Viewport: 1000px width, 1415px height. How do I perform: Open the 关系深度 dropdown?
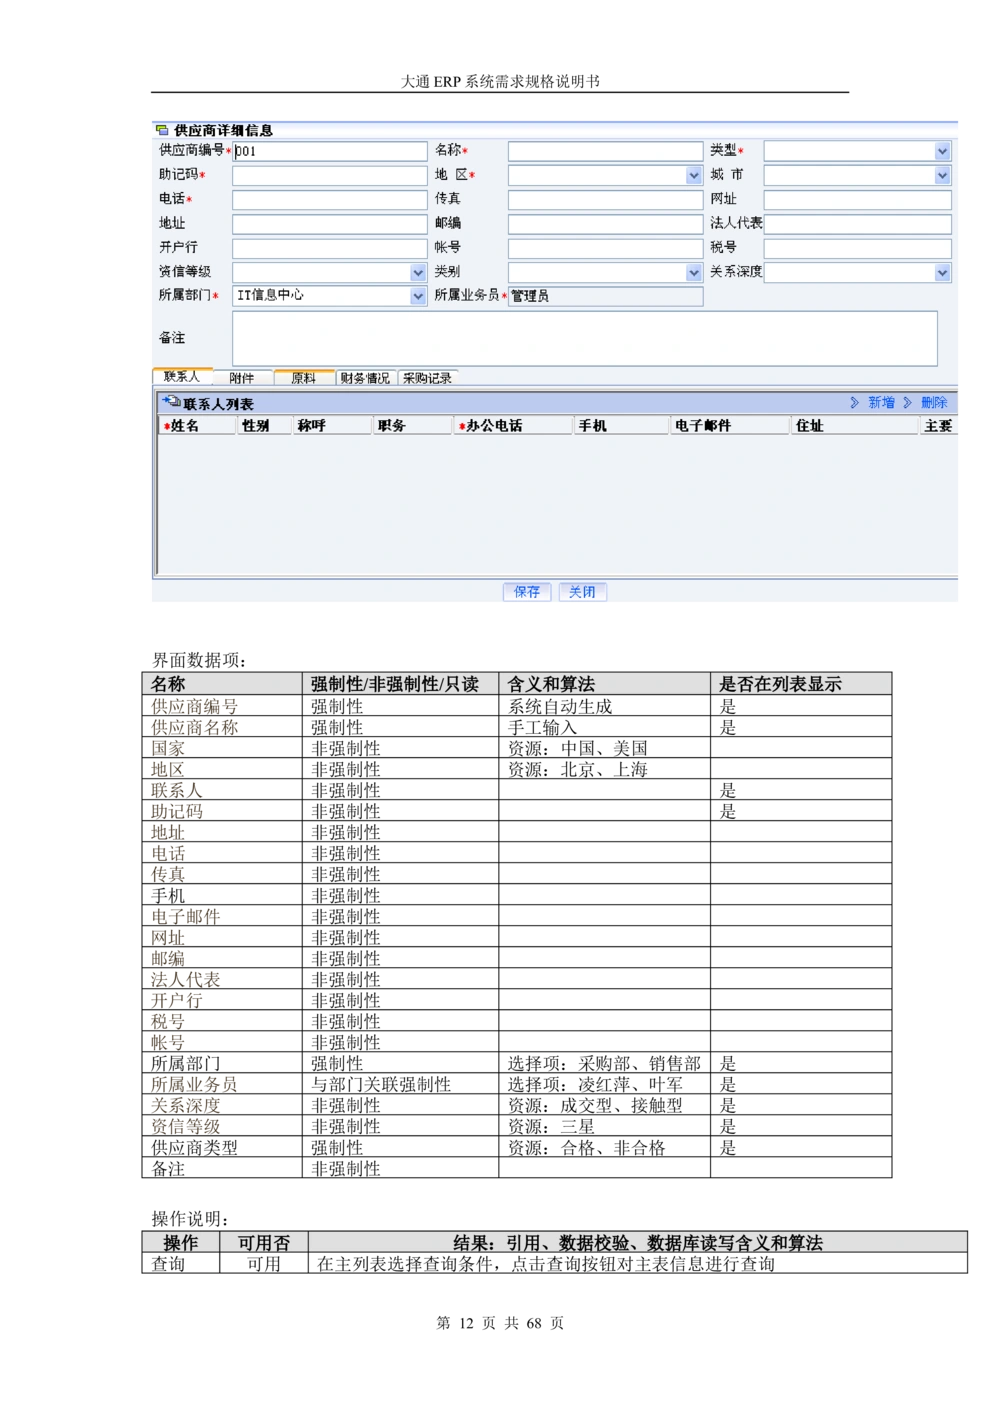click(x=944, y=272)
